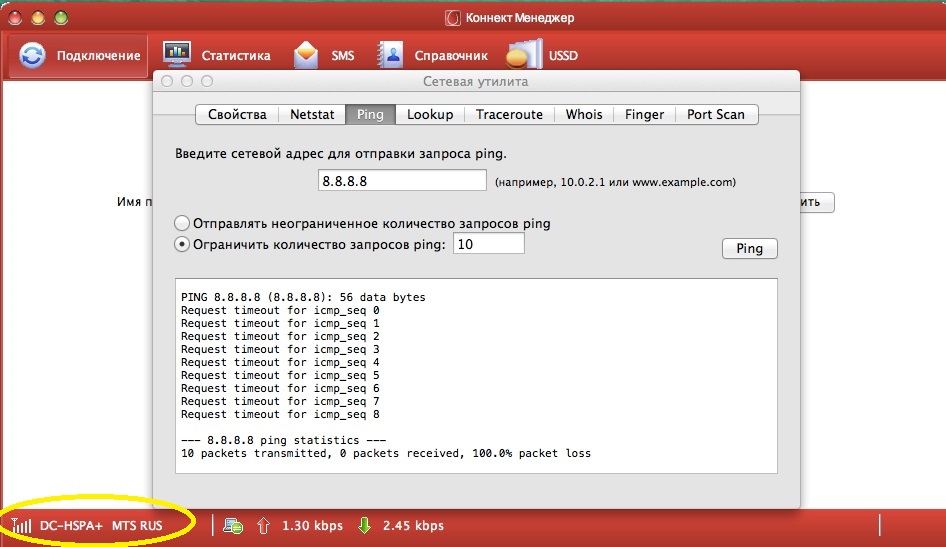Click the DC-HSPA+ network type text
The image size is (946, 547).
click(x=71, y=526)
